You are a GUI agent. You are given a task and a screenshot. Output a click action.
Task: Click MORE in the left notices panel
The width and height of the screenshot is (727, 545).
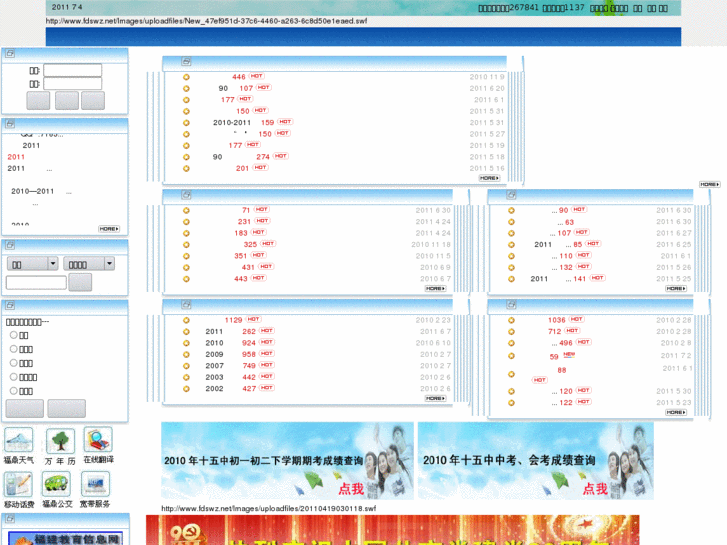[x=109, y=229]
